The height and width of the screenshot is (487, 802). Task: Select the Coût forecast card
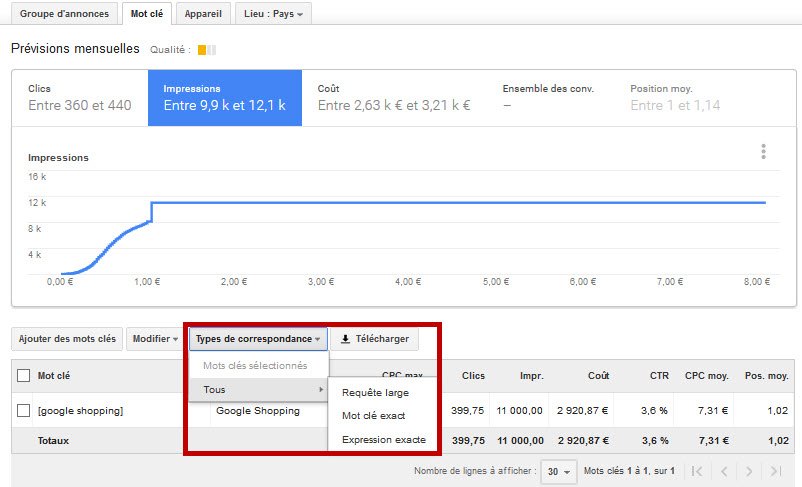tap(394, 98)
